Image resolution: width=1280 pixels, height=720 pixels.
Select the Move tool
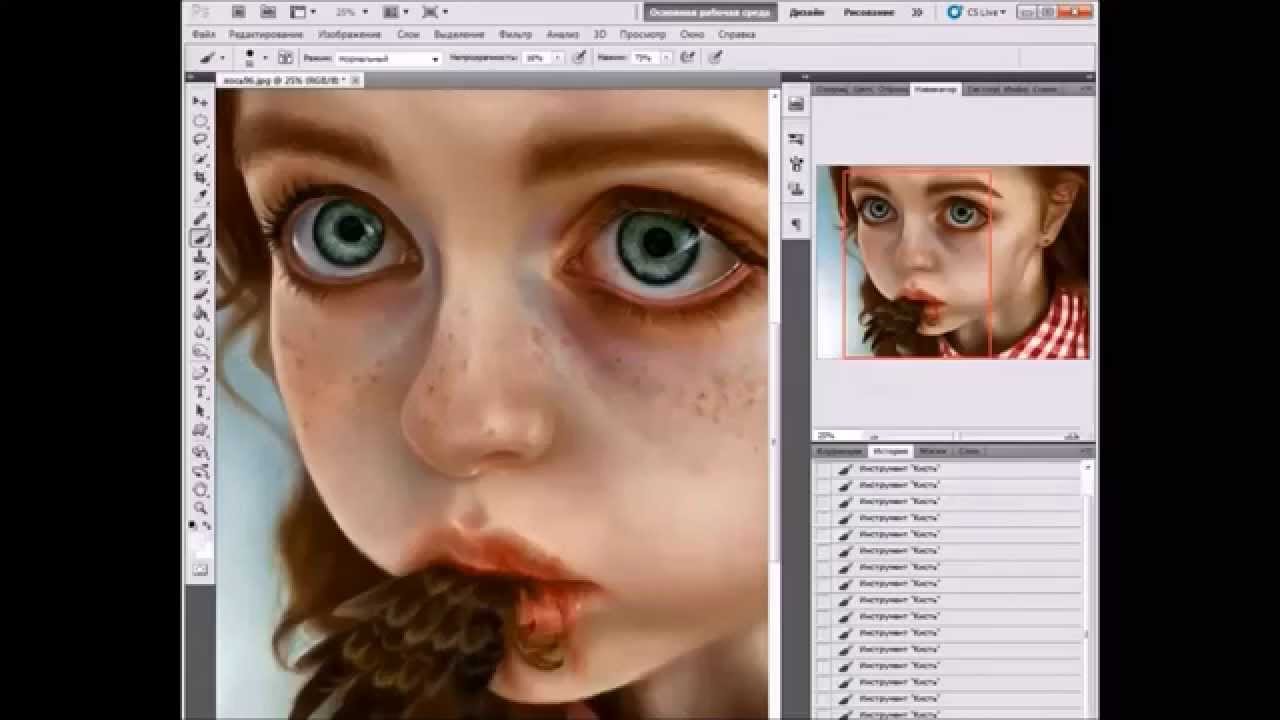tap(200, 102)
